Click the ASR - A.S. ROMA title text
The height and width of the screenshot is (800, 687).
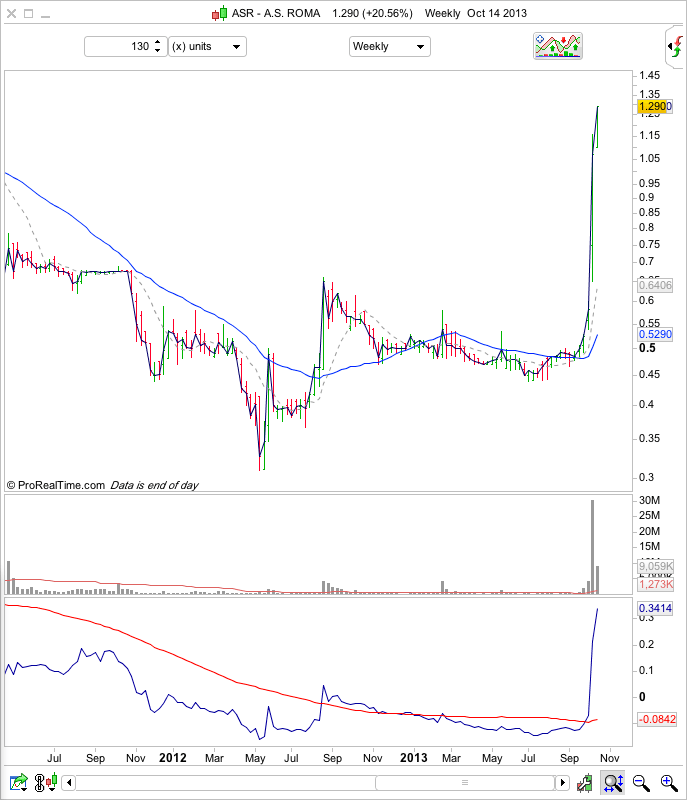click(x=276, y=13)
